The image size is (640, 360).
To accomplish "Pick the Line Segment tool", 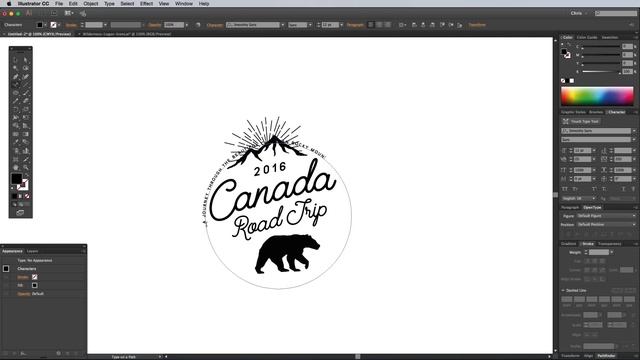I will point(26,85).
